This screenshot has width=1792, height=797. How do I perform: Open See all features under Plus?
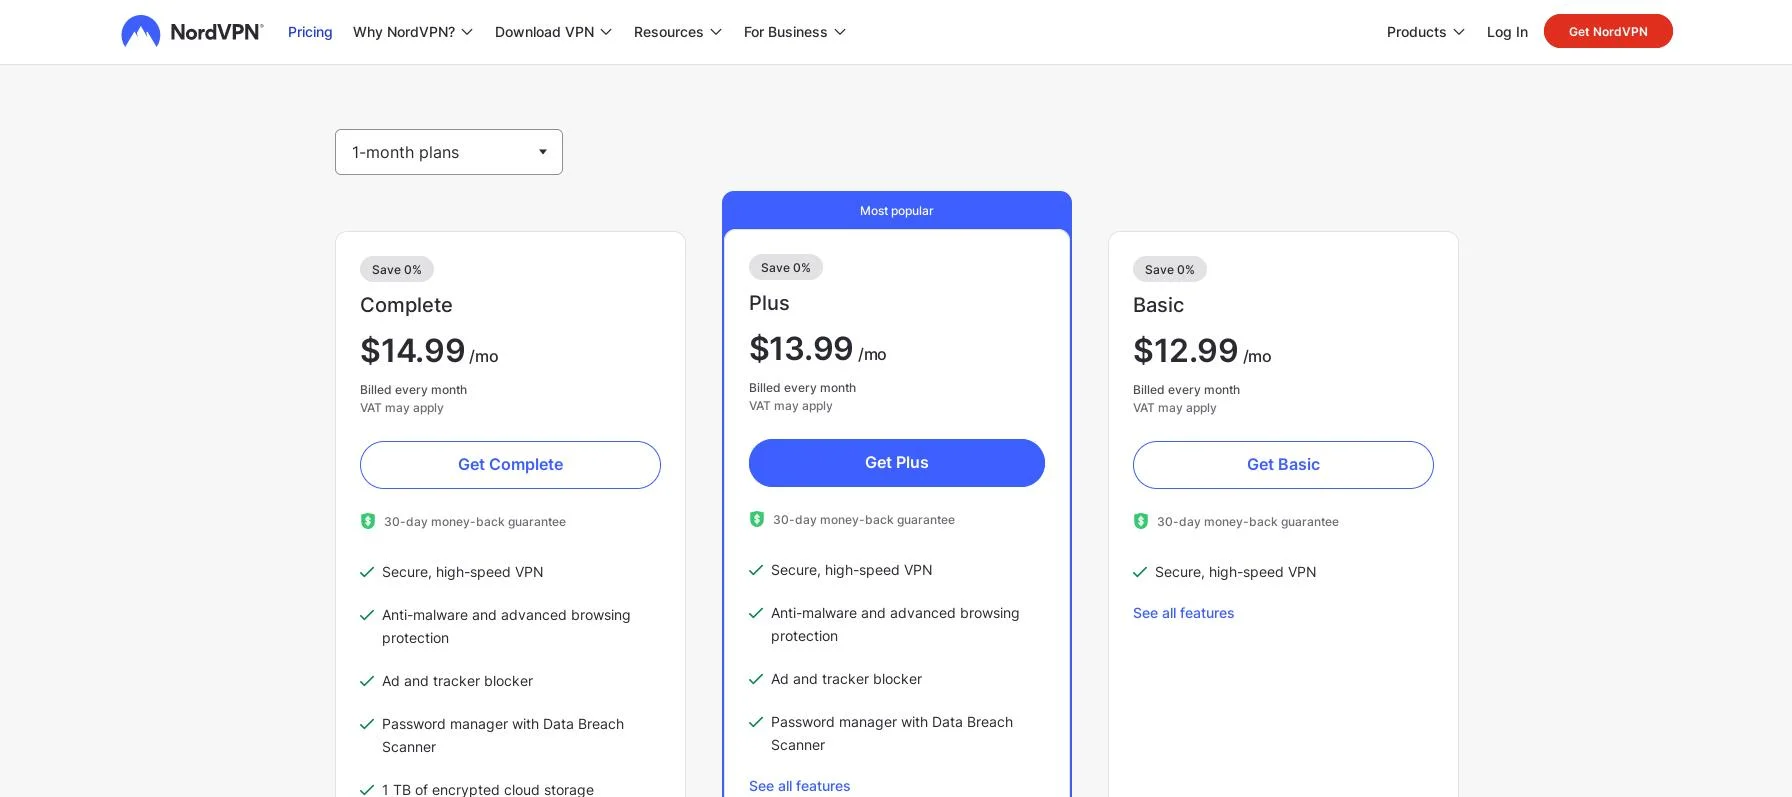point(799,786)
